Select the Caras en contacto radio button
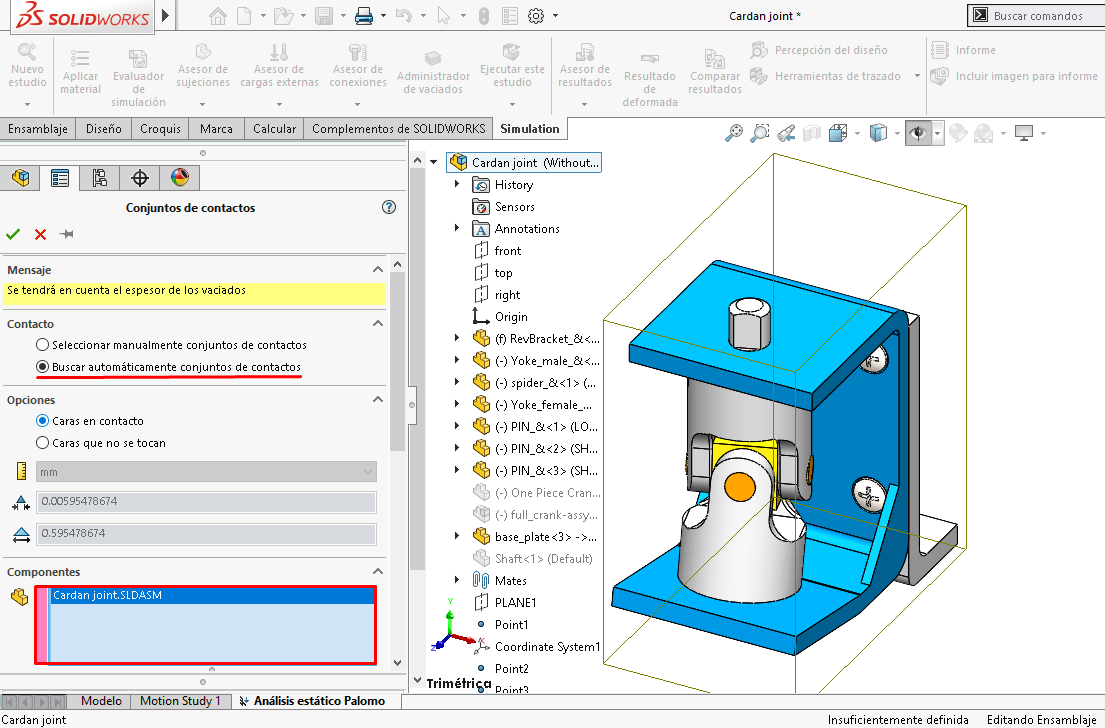The image size is (1105, 728). click(43, 421)
